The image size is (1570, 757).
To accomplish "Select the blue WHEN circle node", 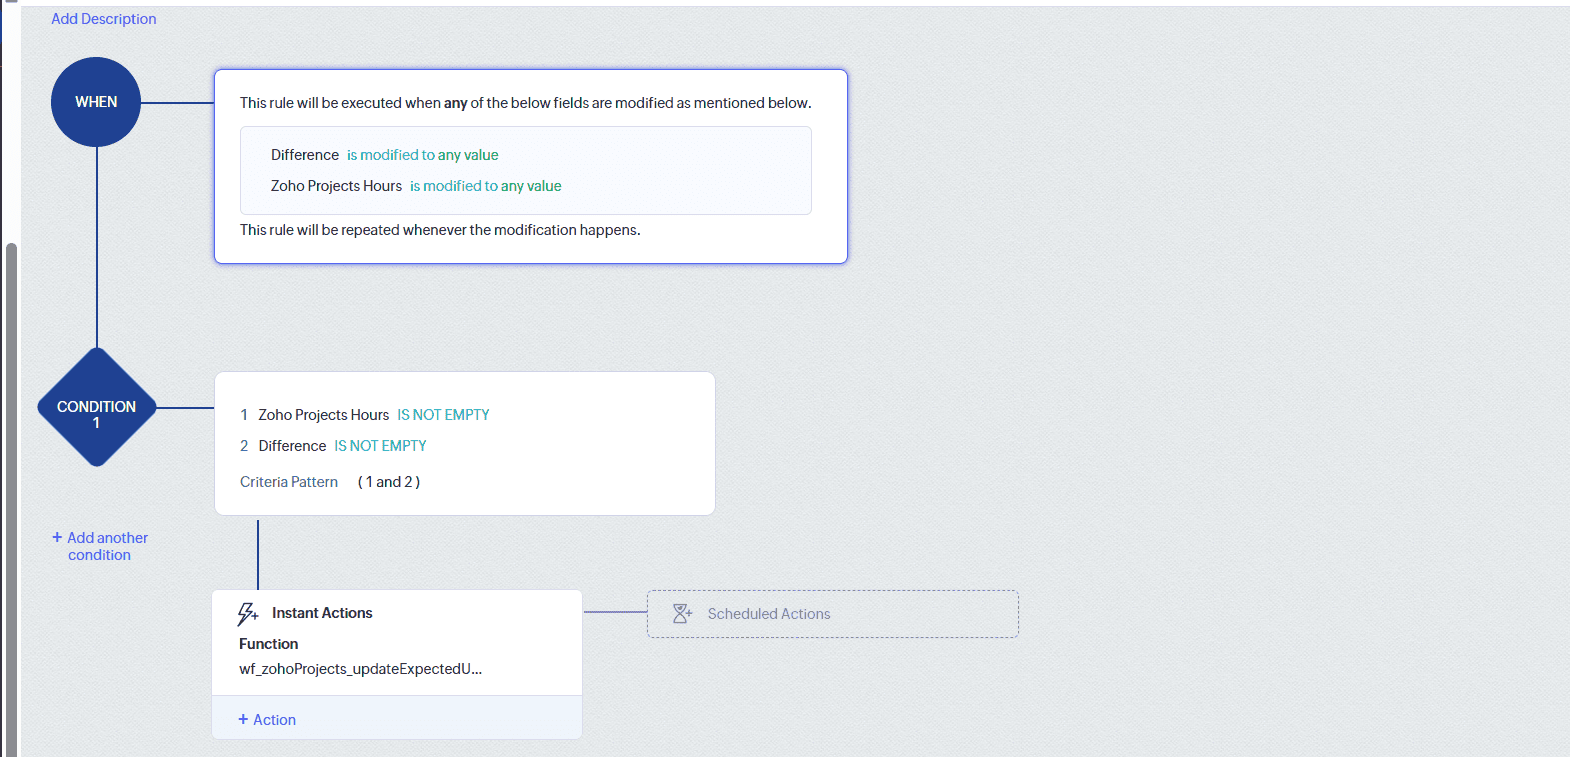I will (x=96, y=102).
